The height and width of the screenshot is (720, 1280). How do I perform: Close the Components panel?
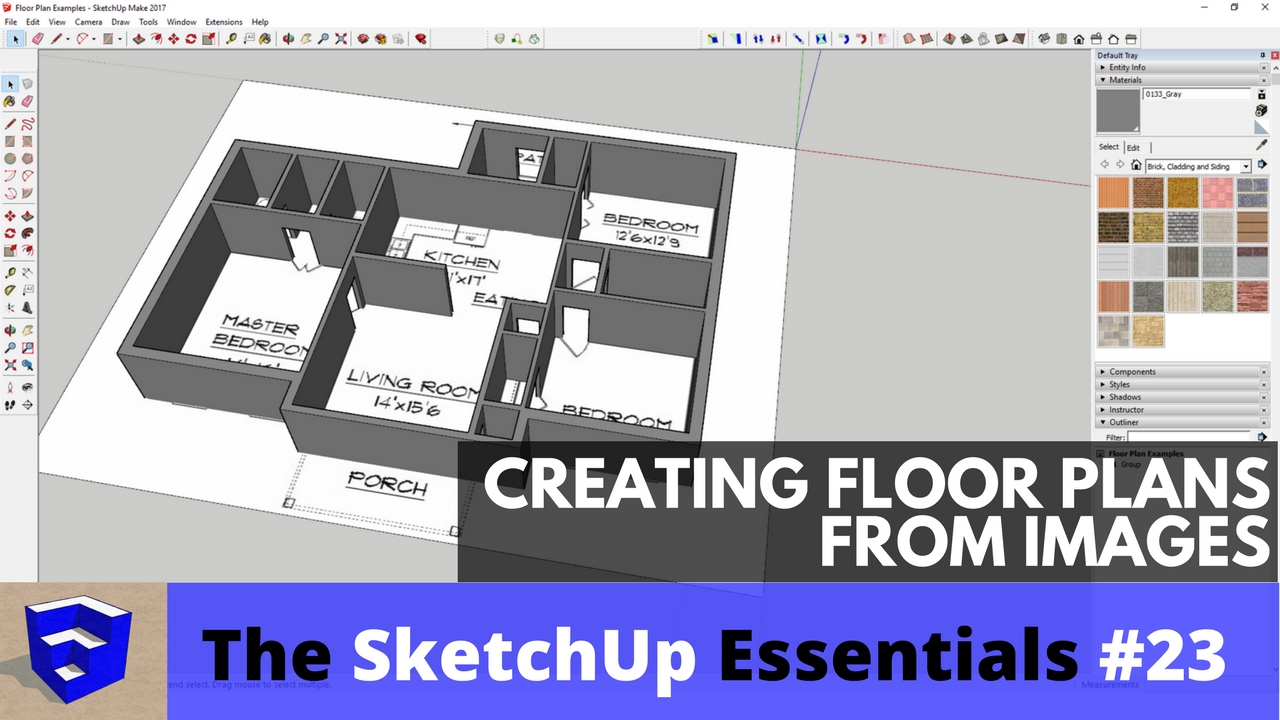(x=1264, y=372)
